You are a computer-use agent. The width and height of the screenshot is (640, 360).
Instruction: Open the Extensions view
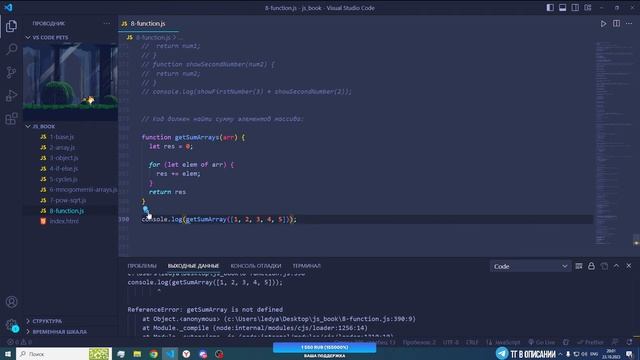pyautogui.click(x=11, y=119)
